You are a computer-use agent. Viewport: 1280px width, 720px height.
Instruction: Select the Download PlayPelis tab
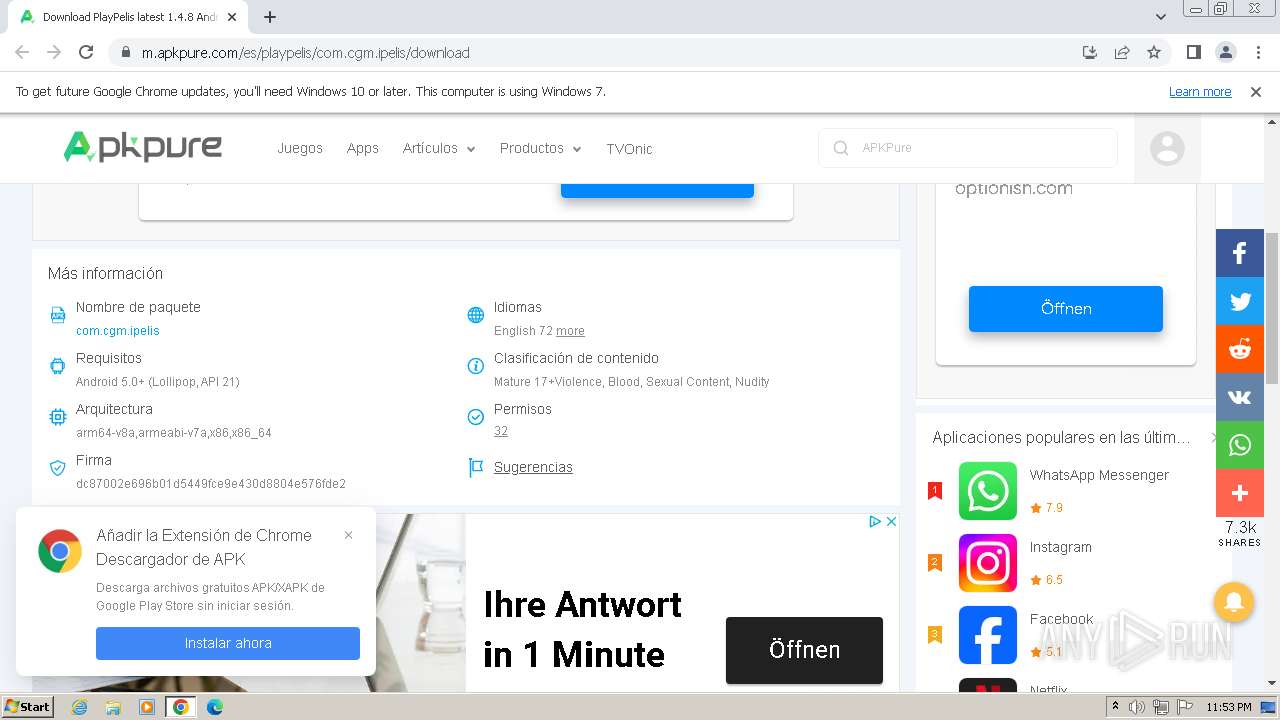point(130,17)
